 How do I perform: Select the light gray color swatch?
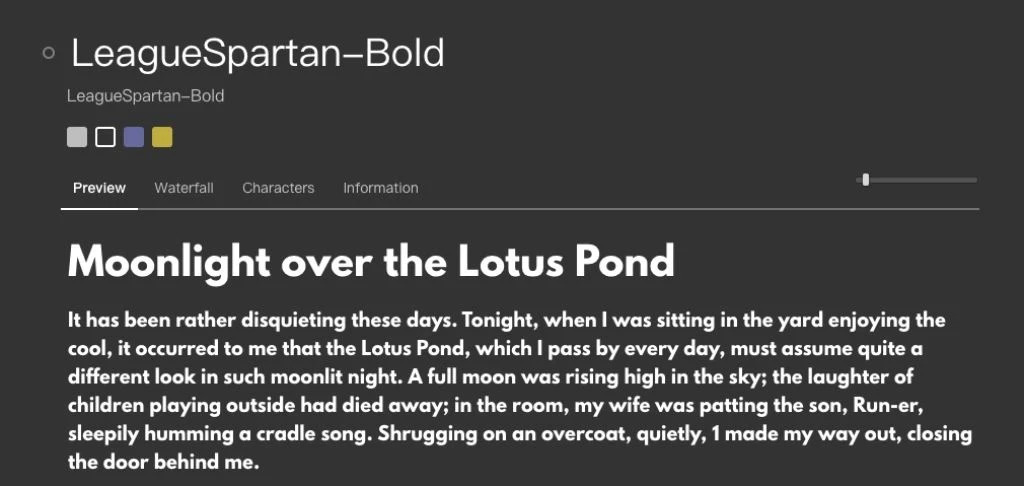(x=77, y=137)
